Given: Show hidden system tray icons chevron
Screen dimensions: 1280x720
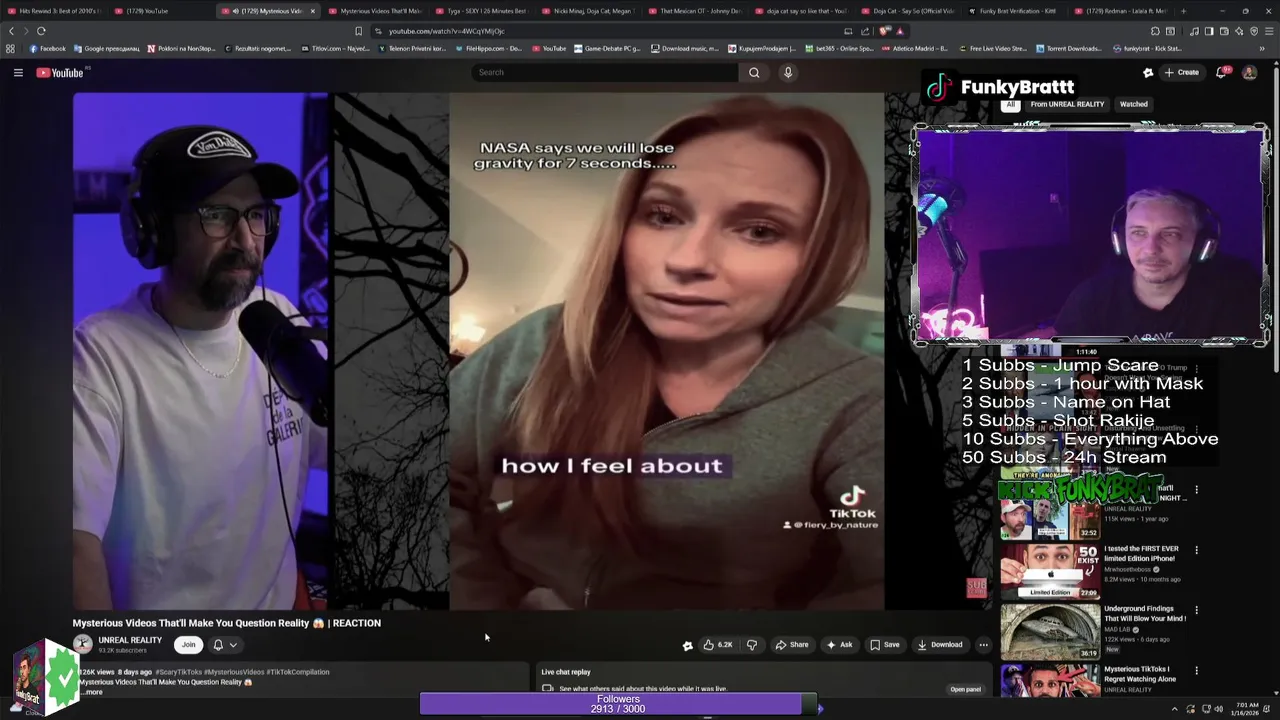Looking at the screenshot, I should pyautogui.click(x=1175, y=709).
